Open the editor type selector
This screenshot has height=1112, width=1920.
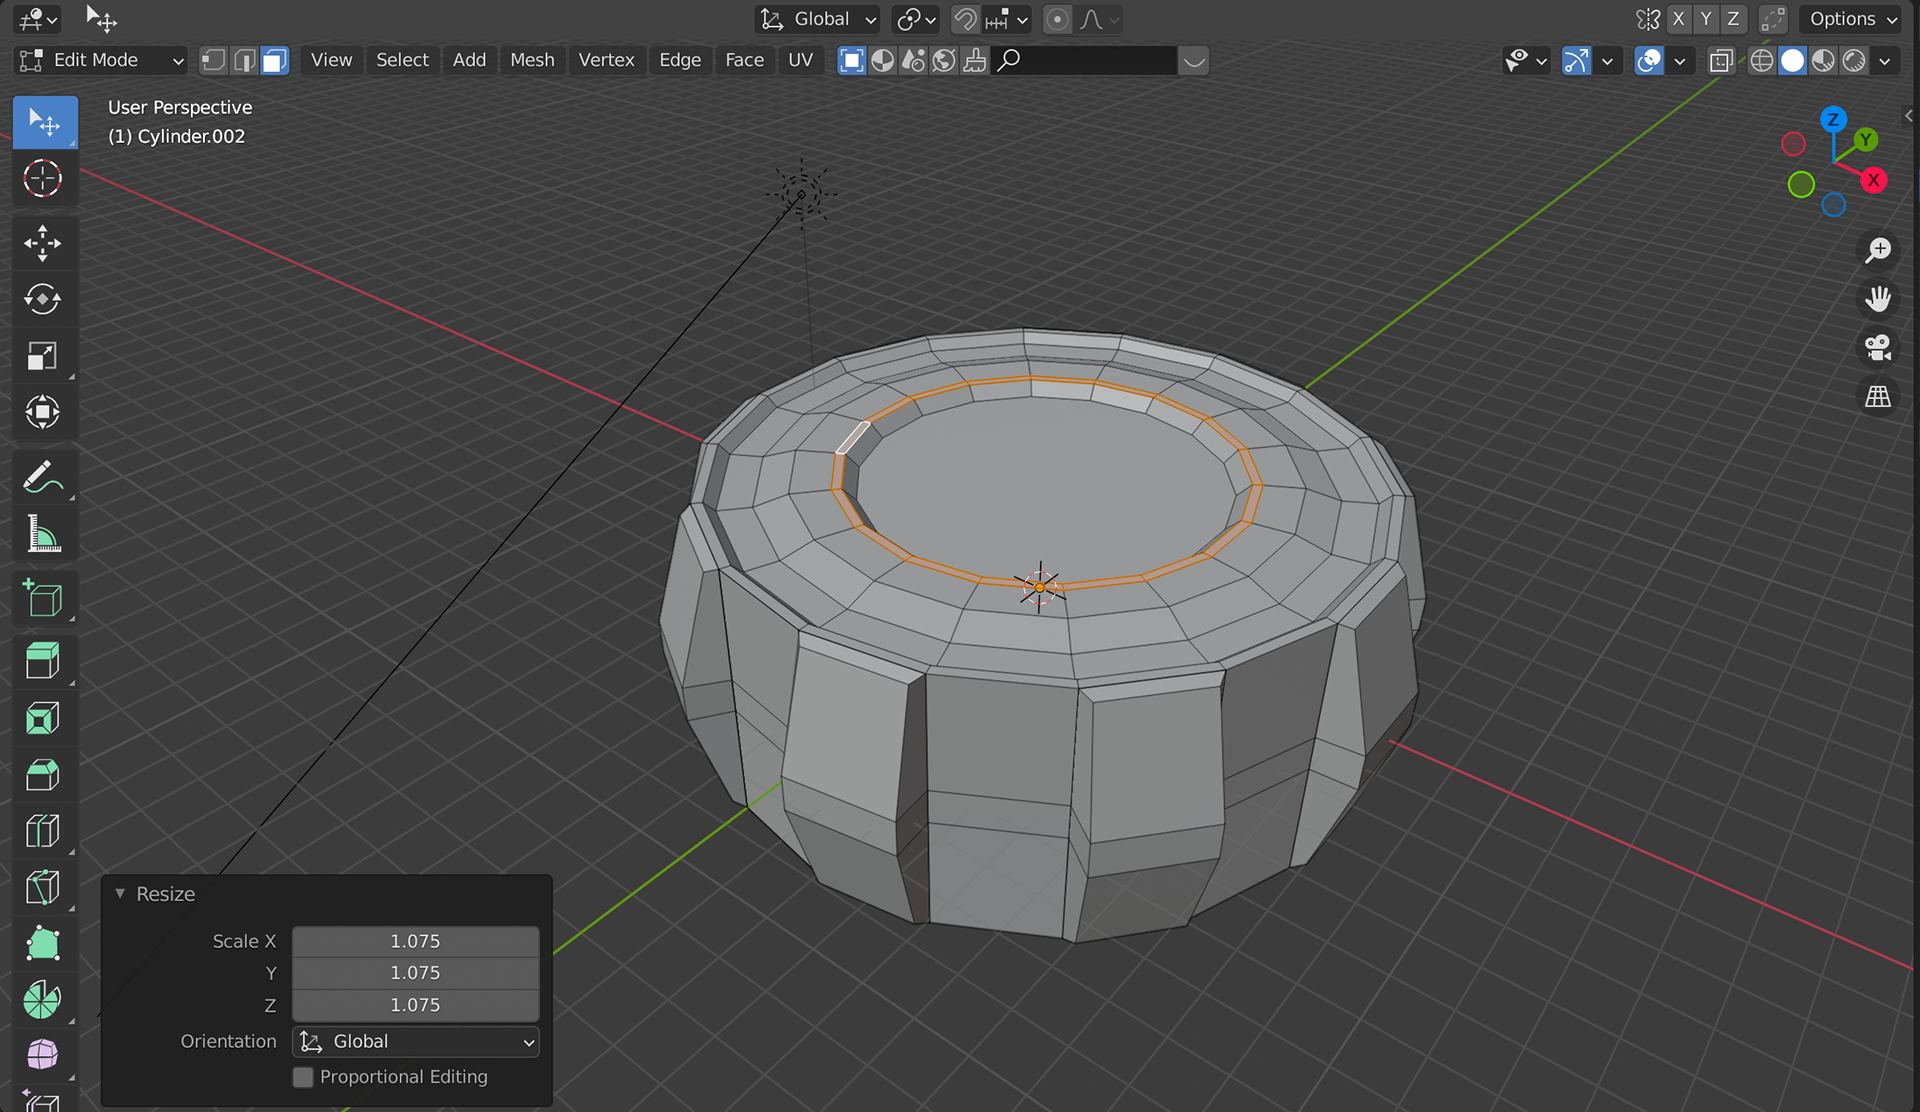click(x=38, y=19)
